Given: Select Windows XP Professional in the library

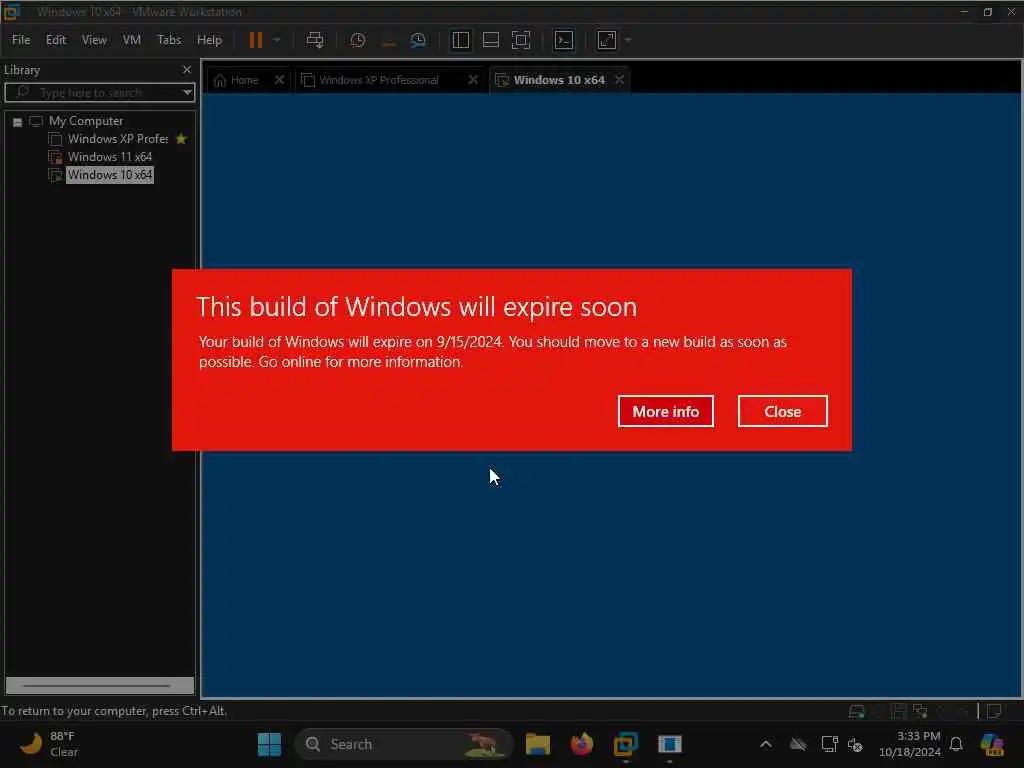Looking at the screenshot, I should tap(118, 139).
